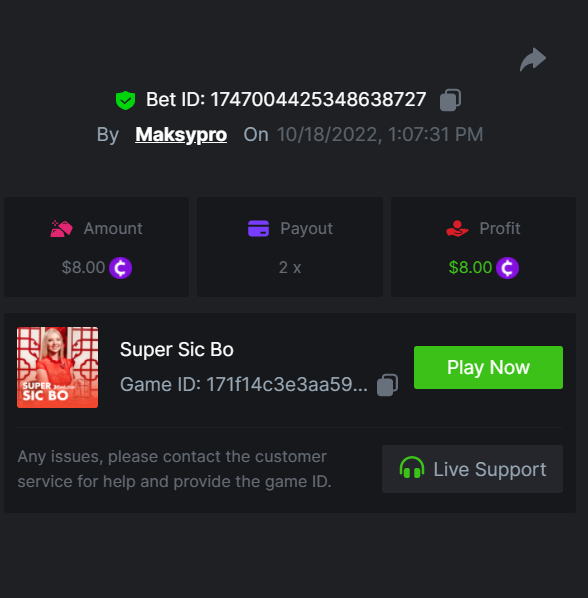
Task: Open the Super Sic Bo thumbnail
Action: 58,367
